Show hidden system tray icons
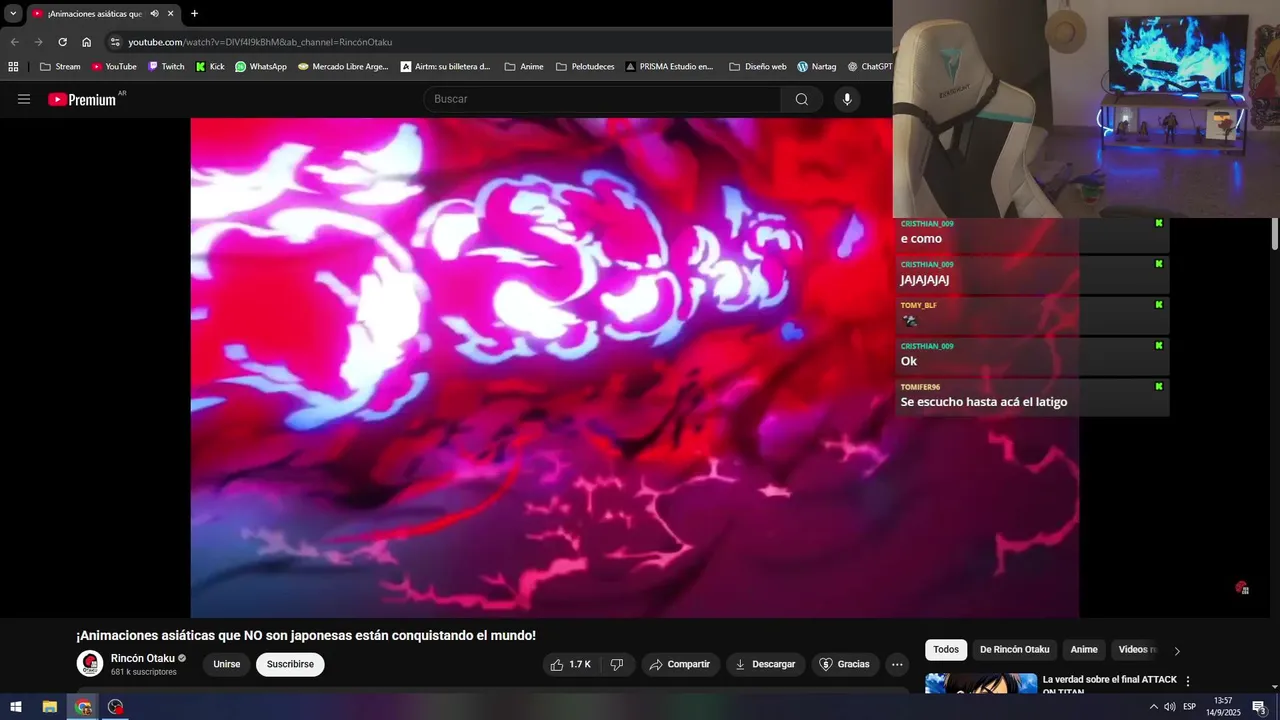The image size is (1280, 720). tap(1153, 707)
